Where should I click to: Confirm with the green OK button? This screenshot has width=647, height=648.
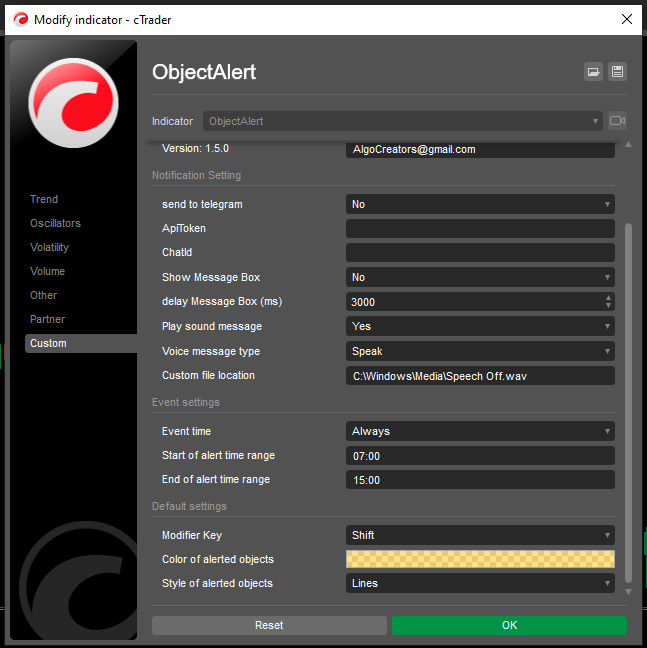tap(509, 625)
